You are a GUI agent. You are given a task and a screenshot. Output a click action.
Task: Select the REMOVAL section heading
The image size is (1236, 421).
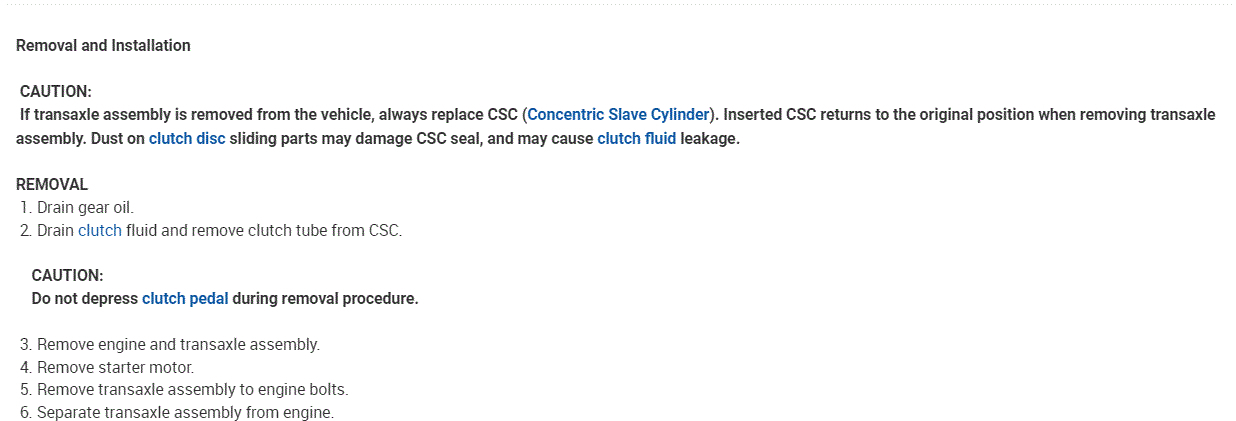click(52, 184)
